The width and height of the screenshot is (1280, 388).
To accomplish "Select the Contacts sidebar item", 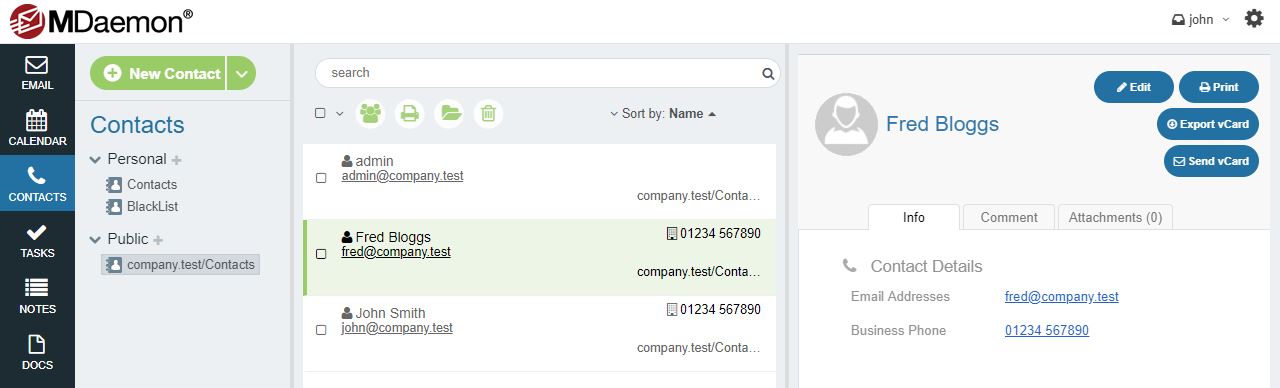I will pyautogui.click(x=37, y=184).
